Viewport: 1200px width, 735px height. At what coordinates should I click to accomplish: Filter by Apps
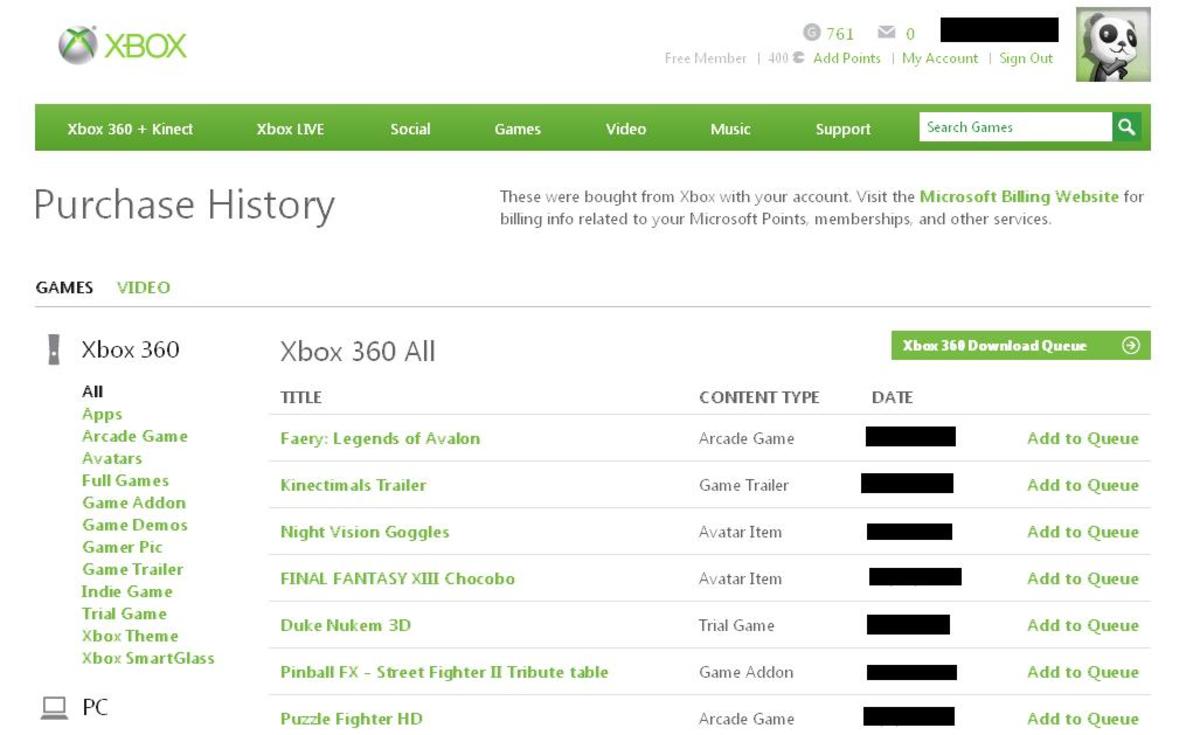click(102, 414)
